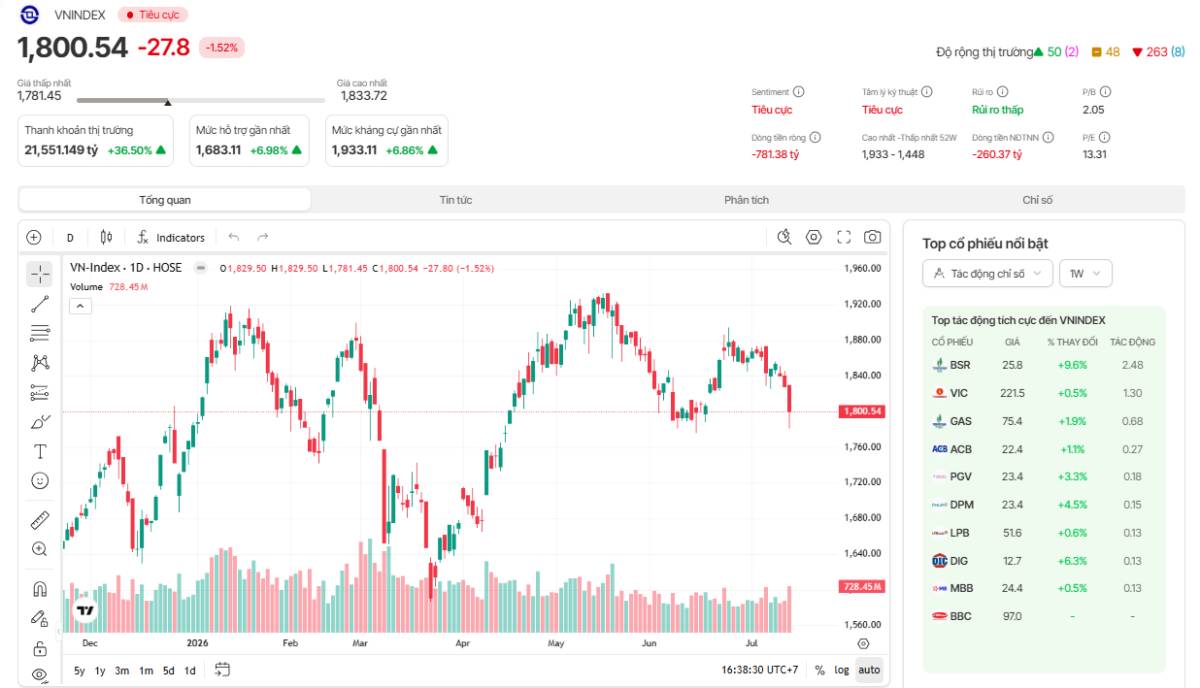1200x688 pixels.
Task: Switch to the Tổng quan tab
Action: click(x=165, y=200)
